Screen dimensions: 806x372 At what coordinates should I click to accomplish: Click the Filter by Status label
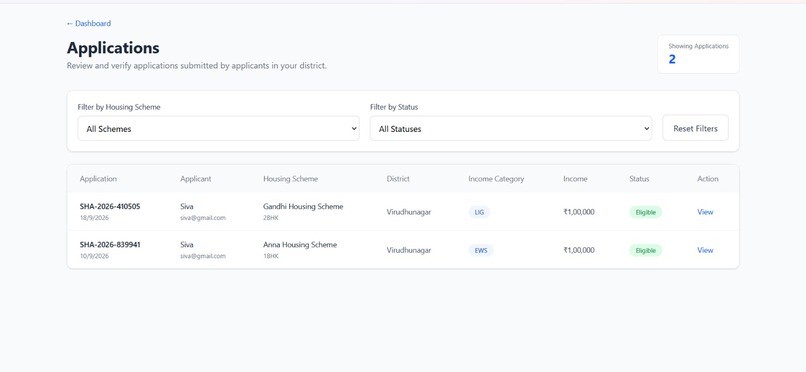[394, 107]
